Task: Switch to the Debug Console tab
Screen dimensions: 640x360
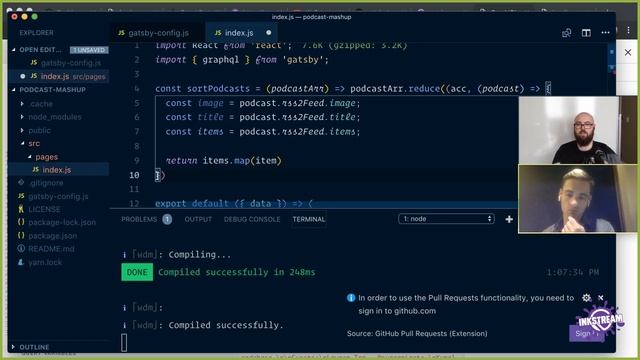Action: point(252,220)
